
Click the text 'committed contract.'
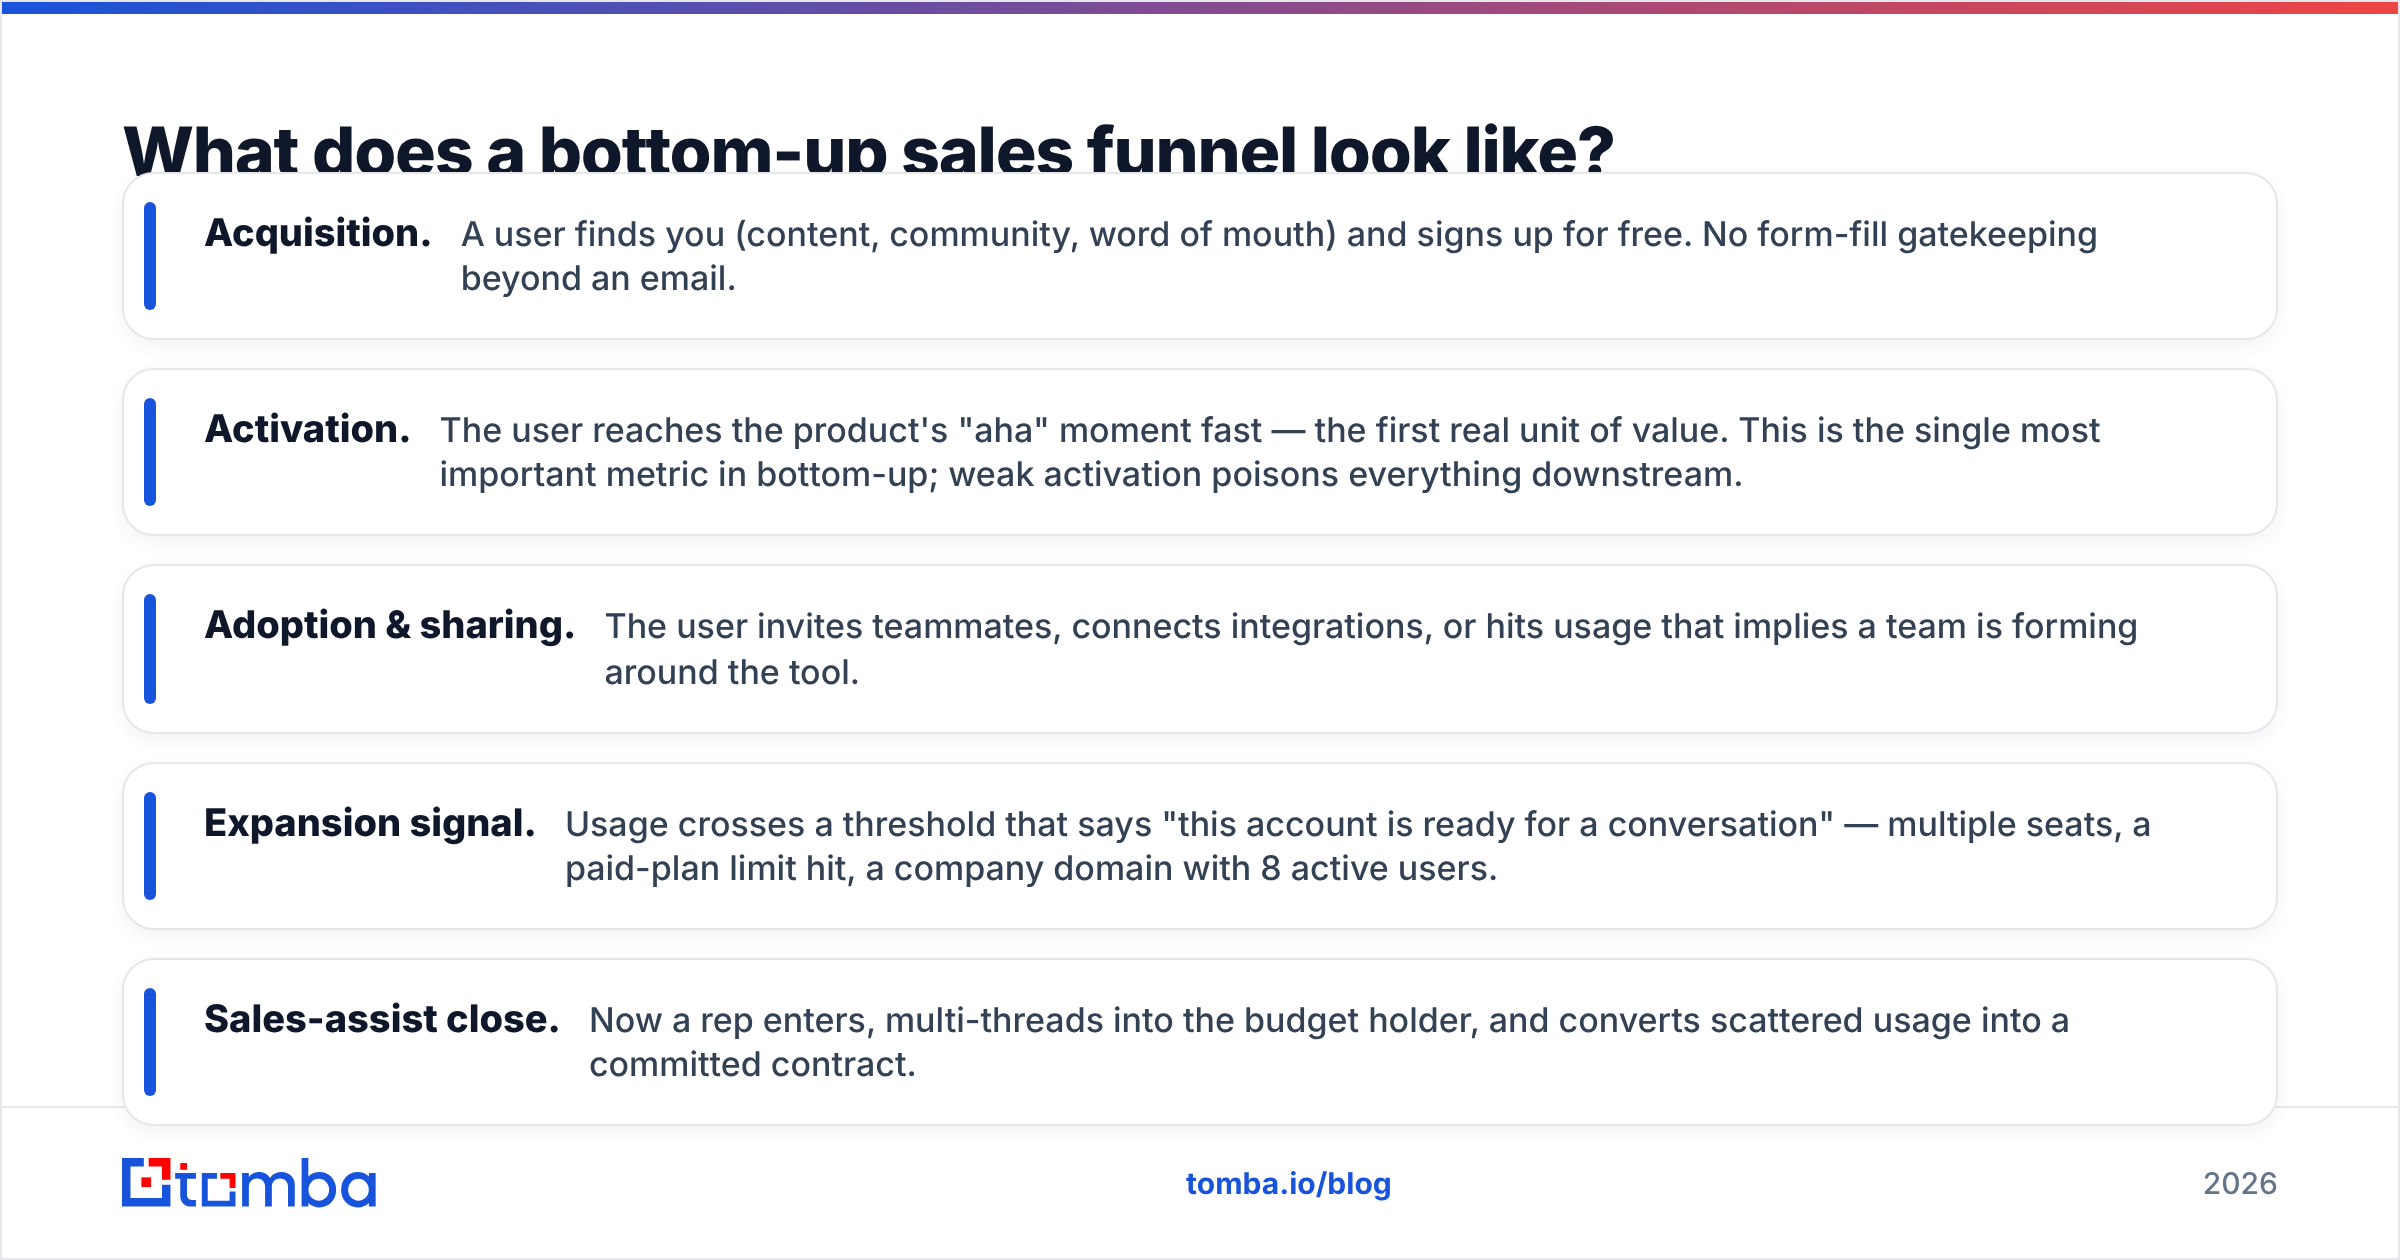(x=752, y=1064)
